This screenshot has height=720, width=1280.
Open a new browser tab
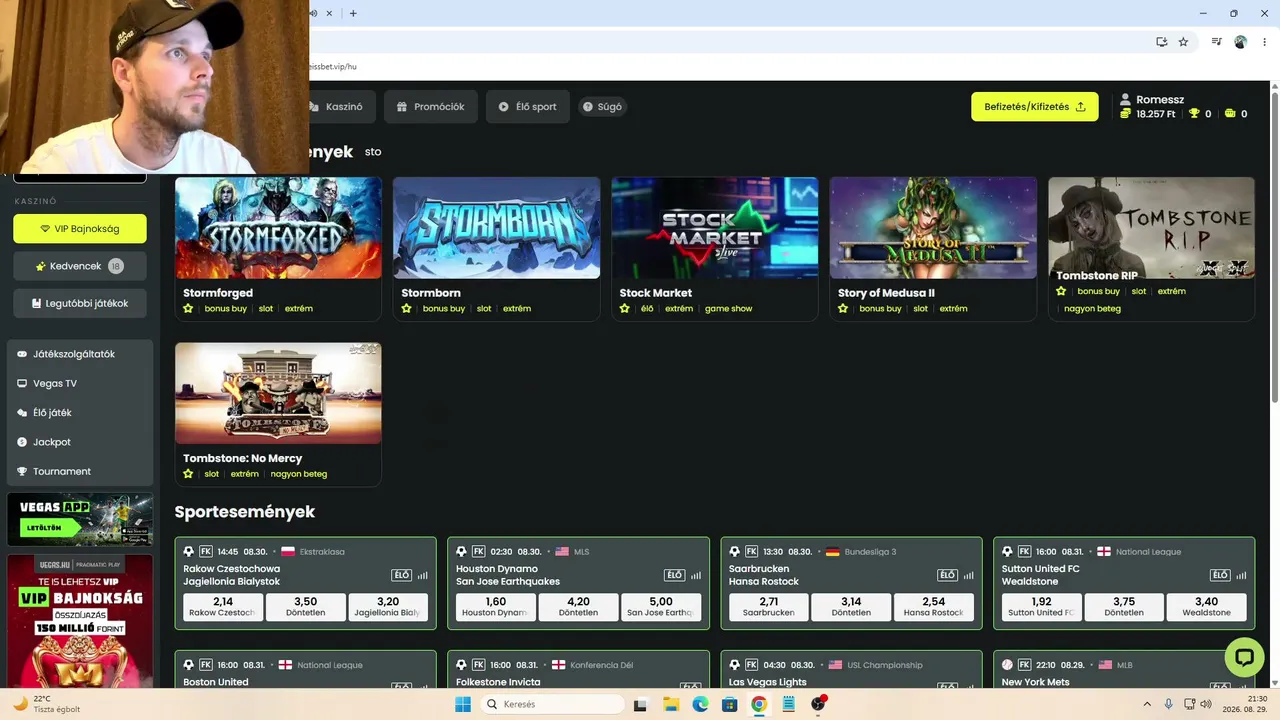point(353,13)
